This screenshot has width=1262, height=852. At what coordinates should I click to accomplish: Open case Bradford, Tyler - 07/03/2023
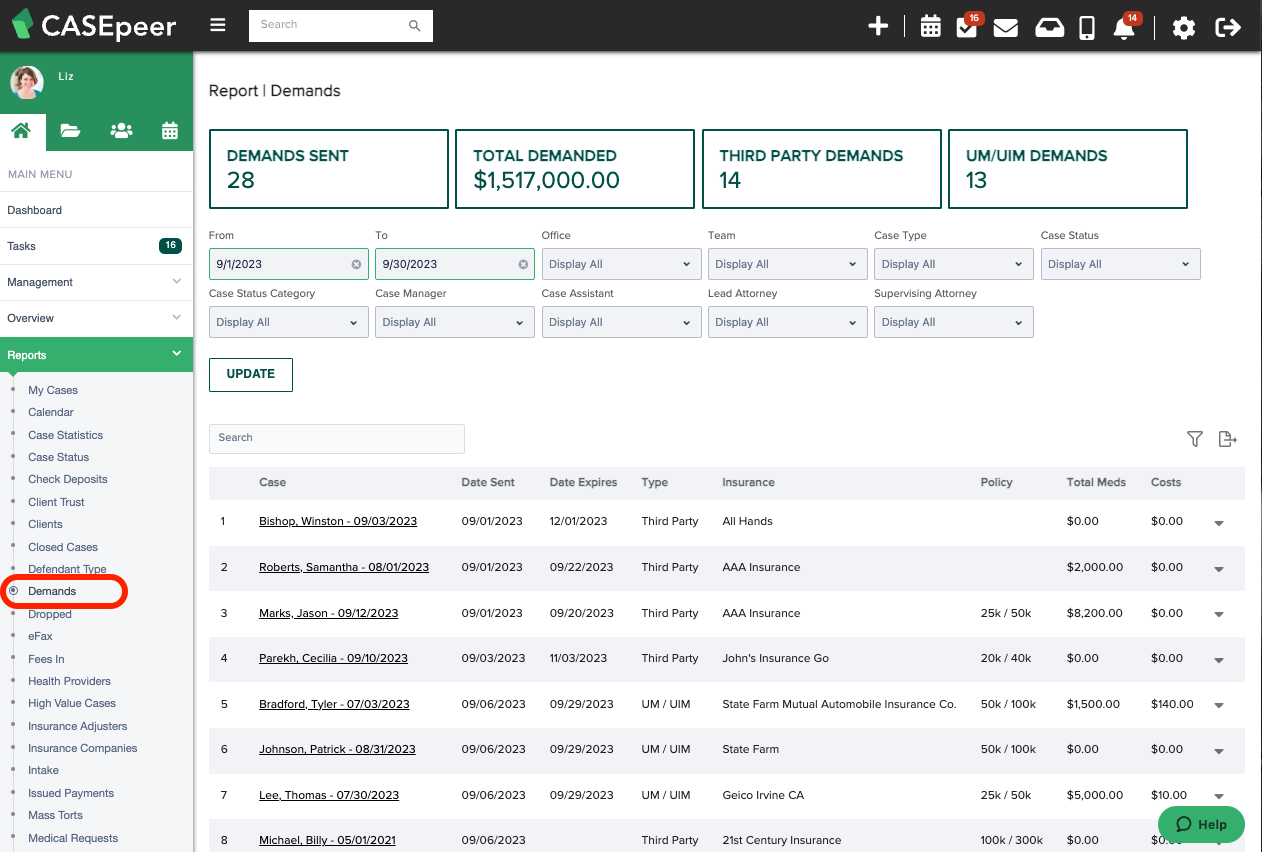[x=334, y=704]
